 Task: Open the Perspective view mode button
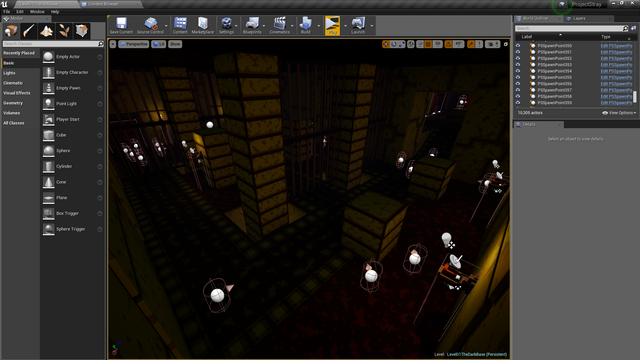[133, 44]
